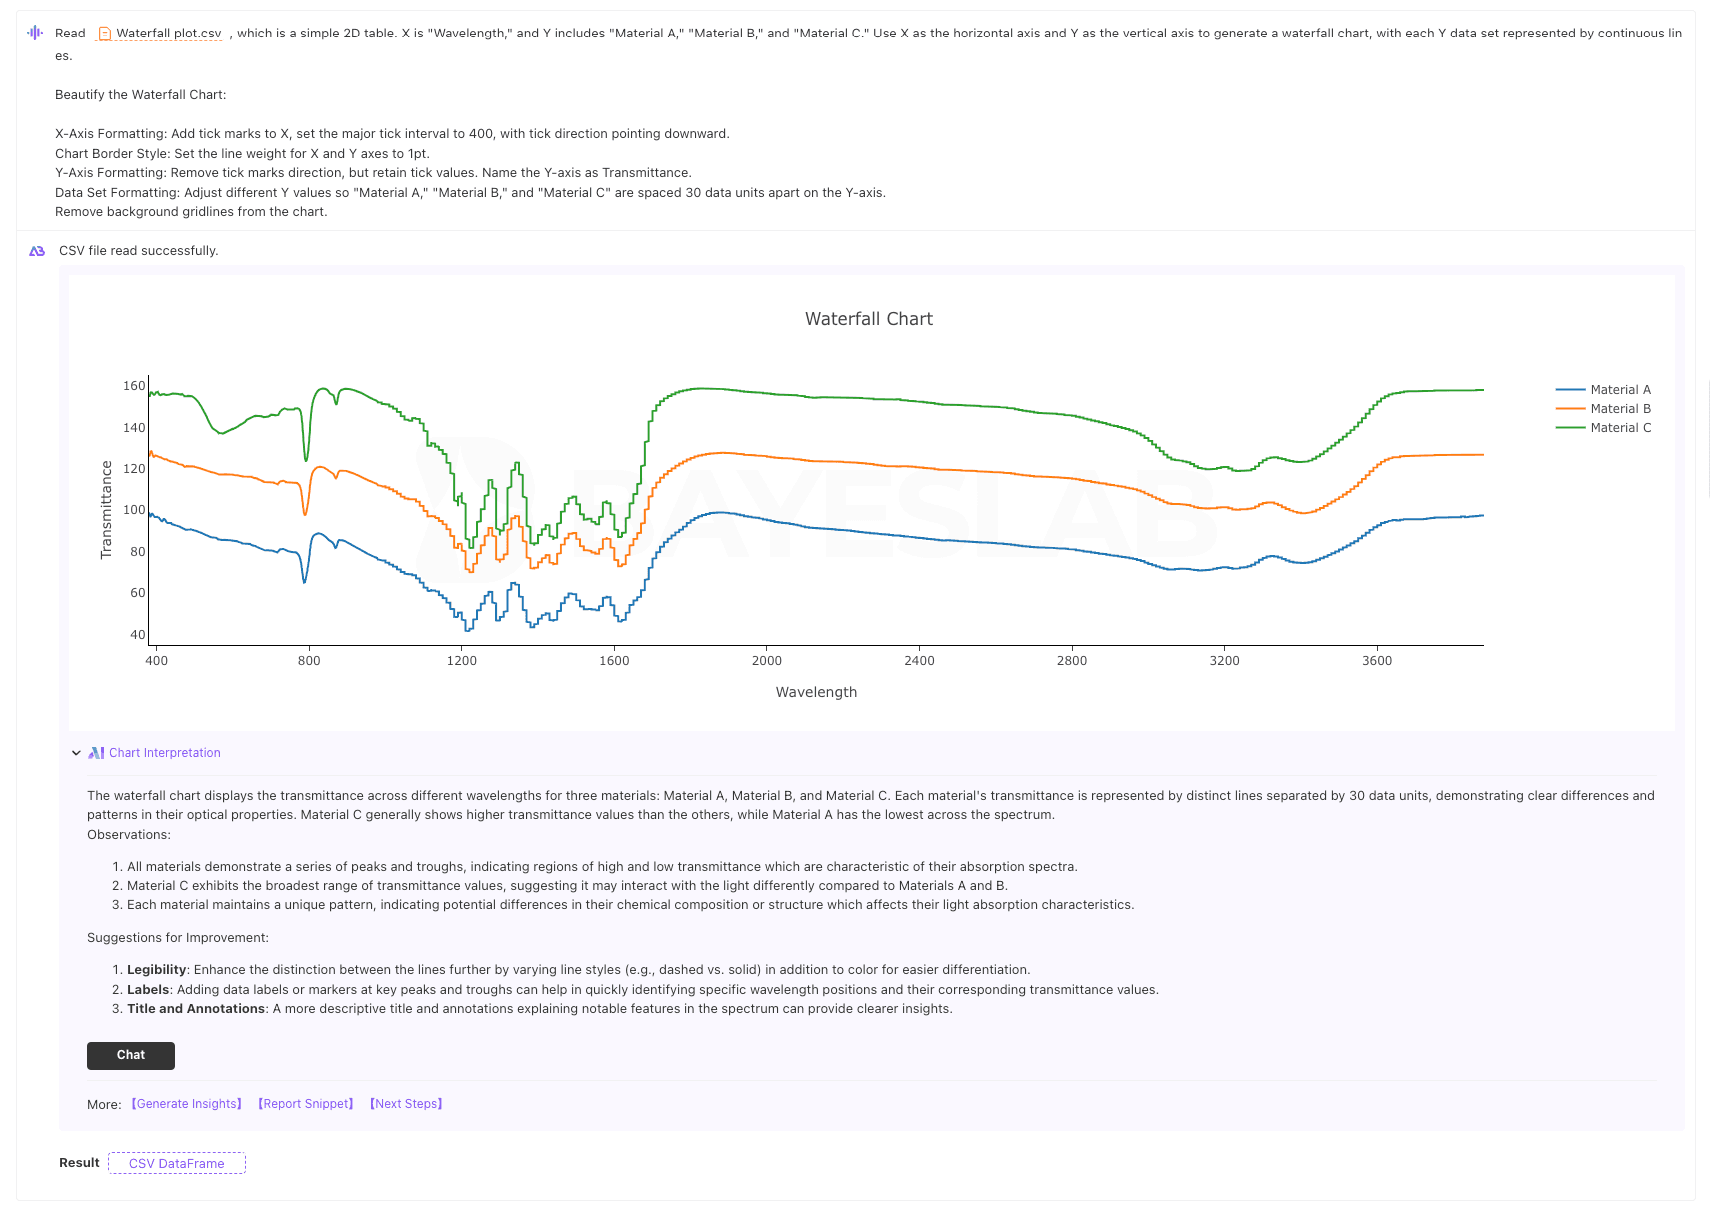Click the 40 tick label on y-axis
This screenshot has height=1207, width=1710.
[138, 635]
